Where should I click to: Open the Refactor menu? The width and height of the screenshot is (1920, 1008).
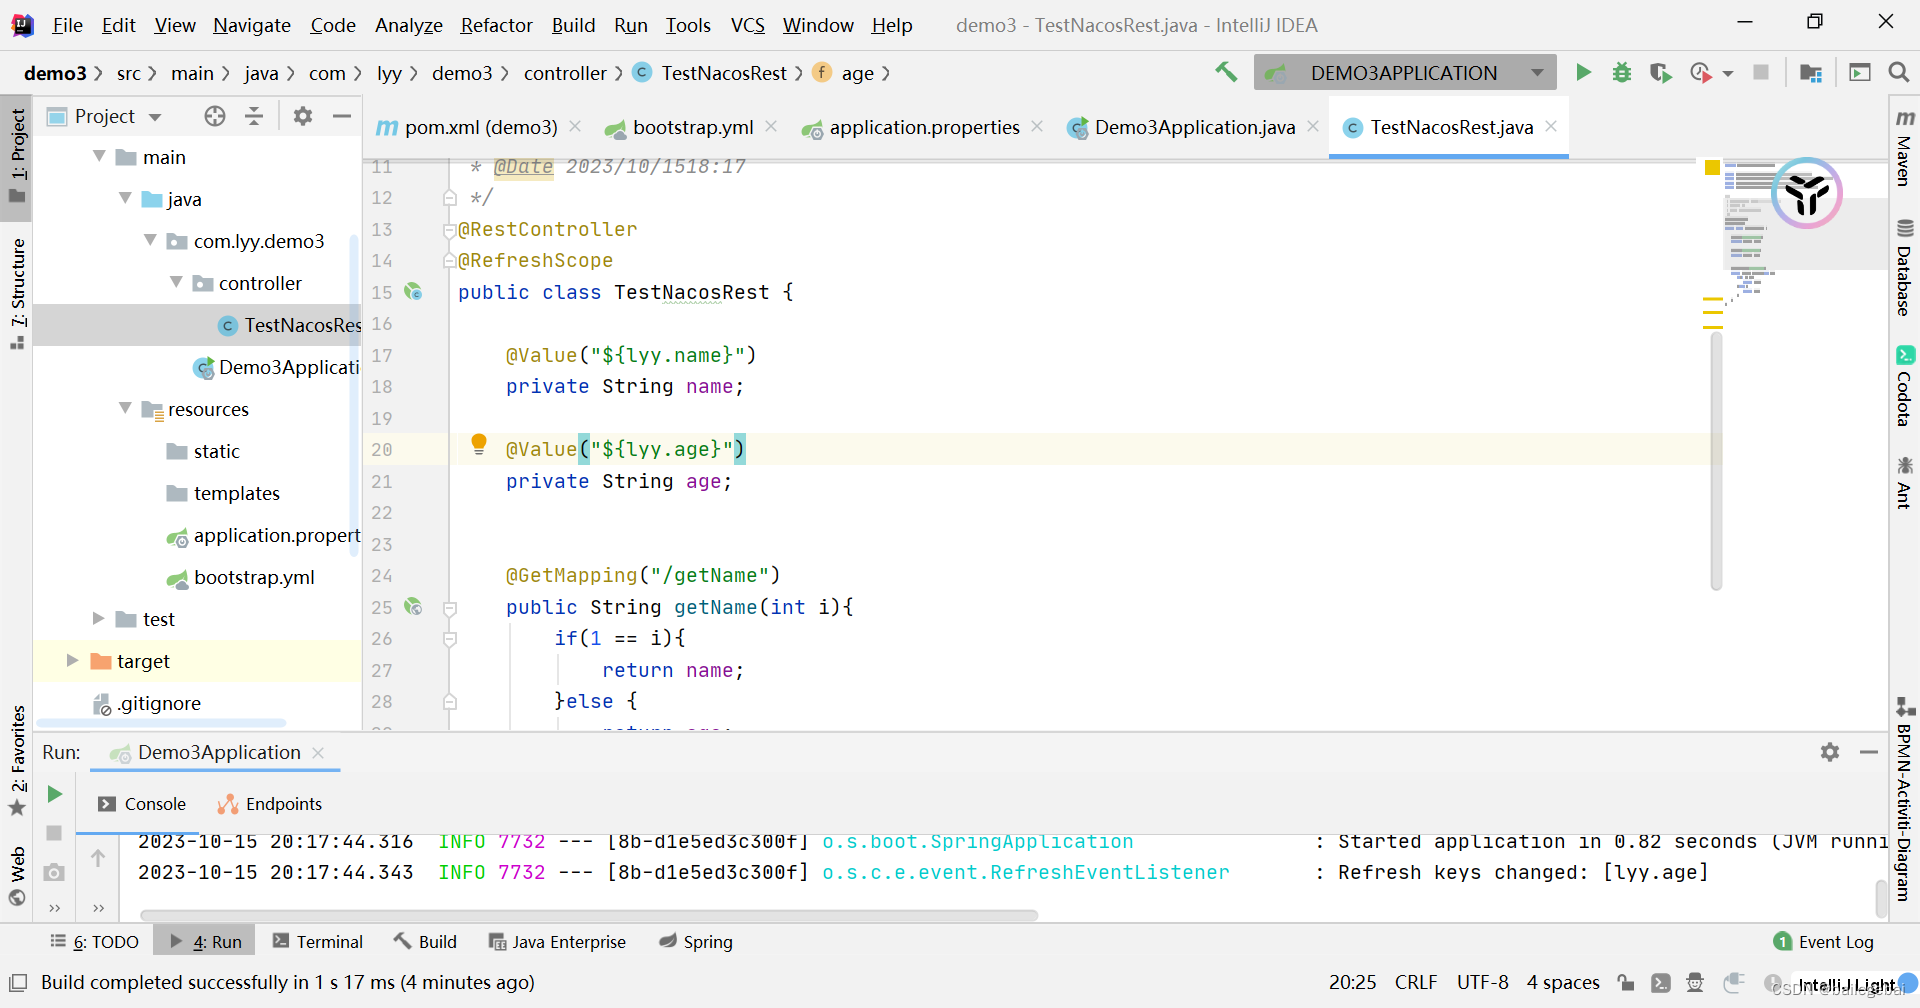click(496, 25)
